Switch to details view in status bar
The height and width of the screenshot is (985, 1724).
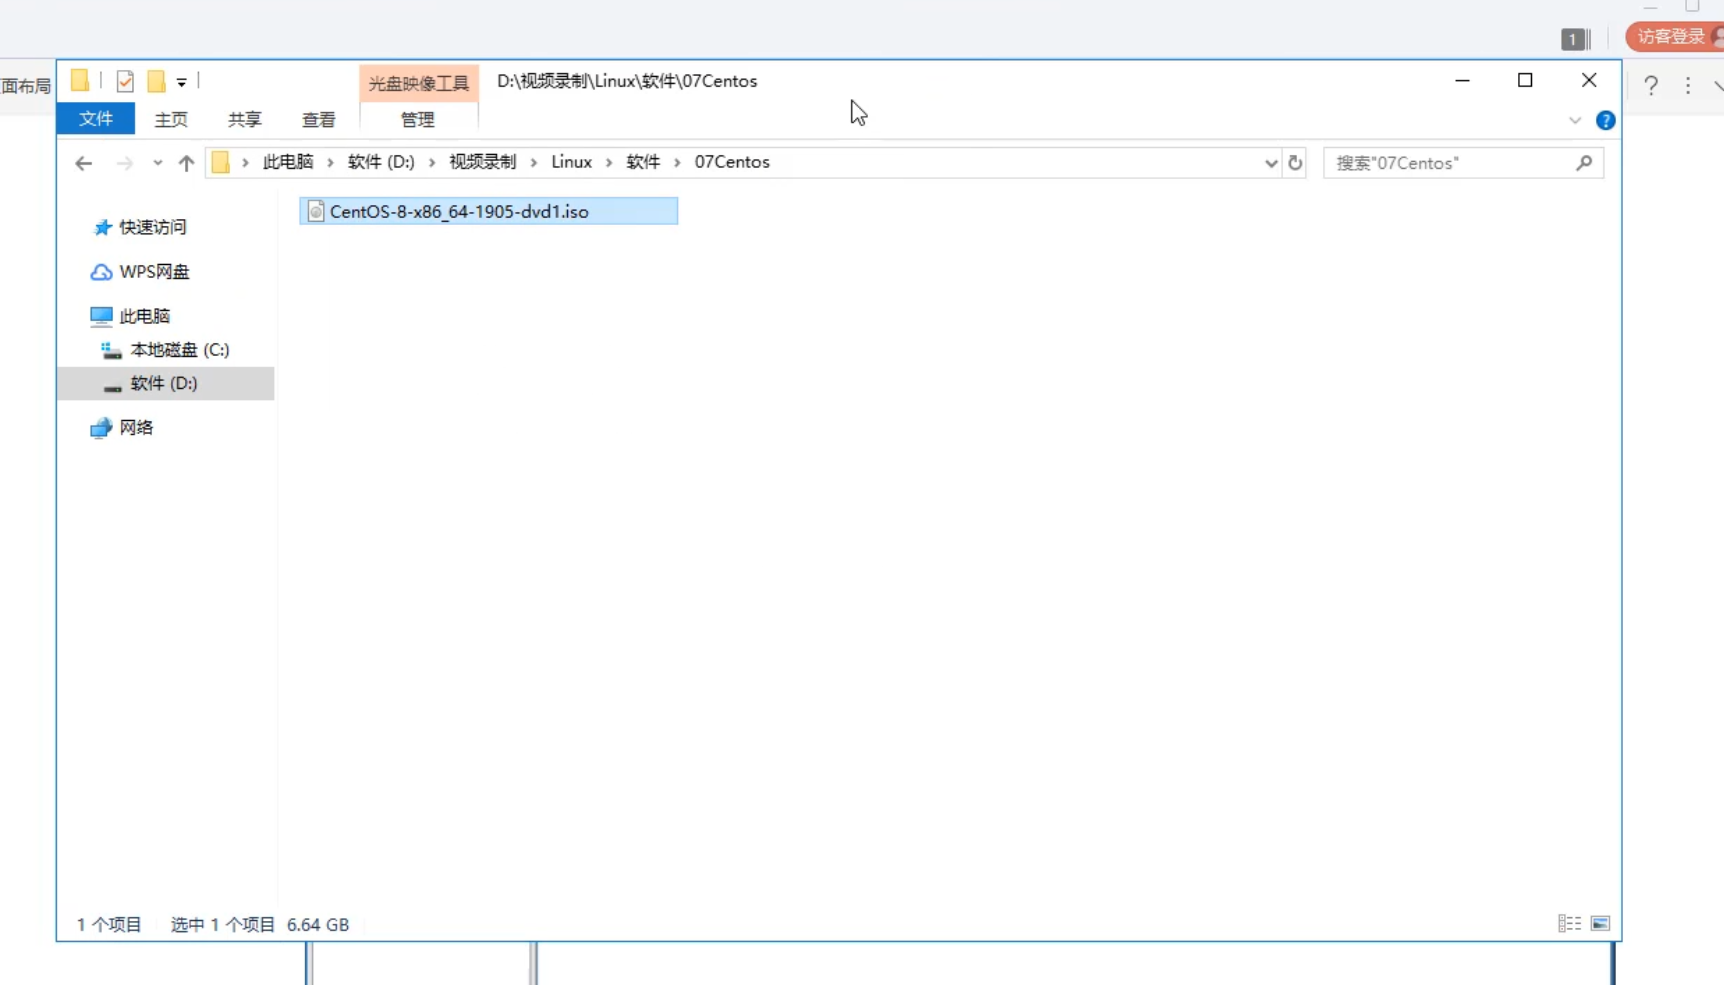click(x=1569, y=924)
